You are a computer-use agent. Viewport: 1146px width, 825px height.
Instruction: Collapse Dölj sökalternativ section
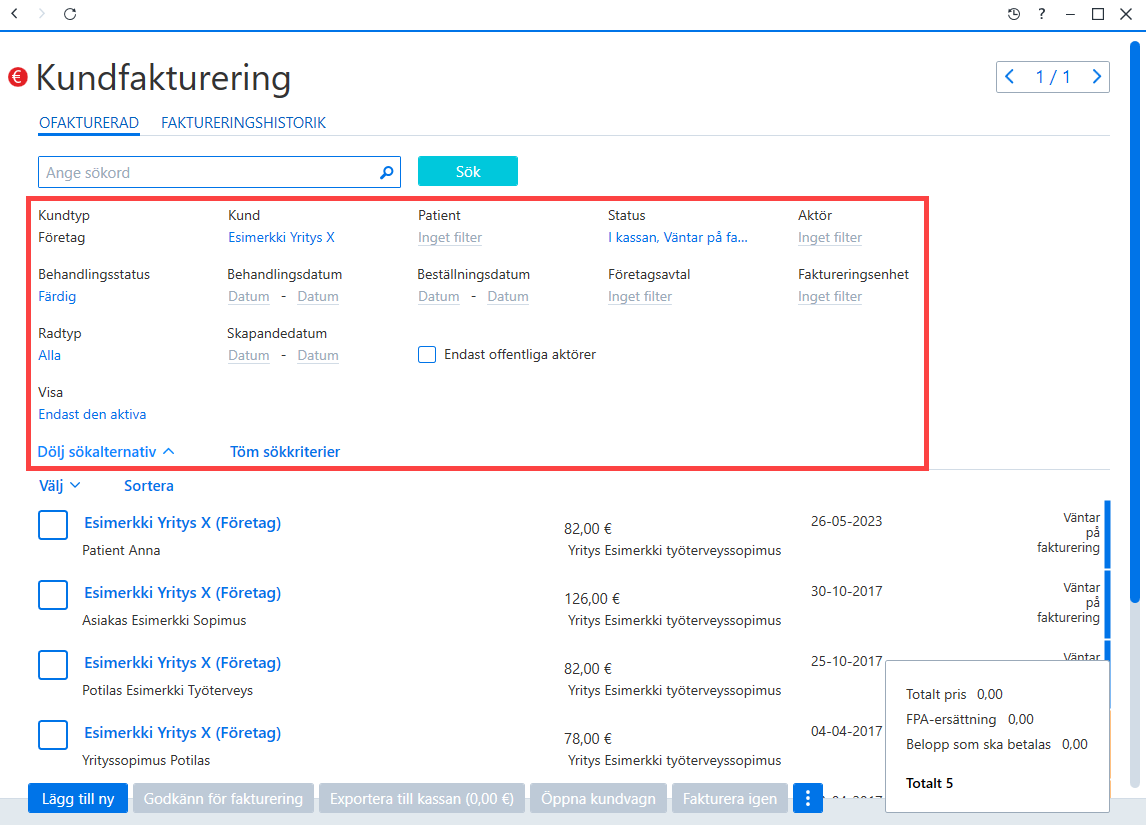(x=106, y=452)
